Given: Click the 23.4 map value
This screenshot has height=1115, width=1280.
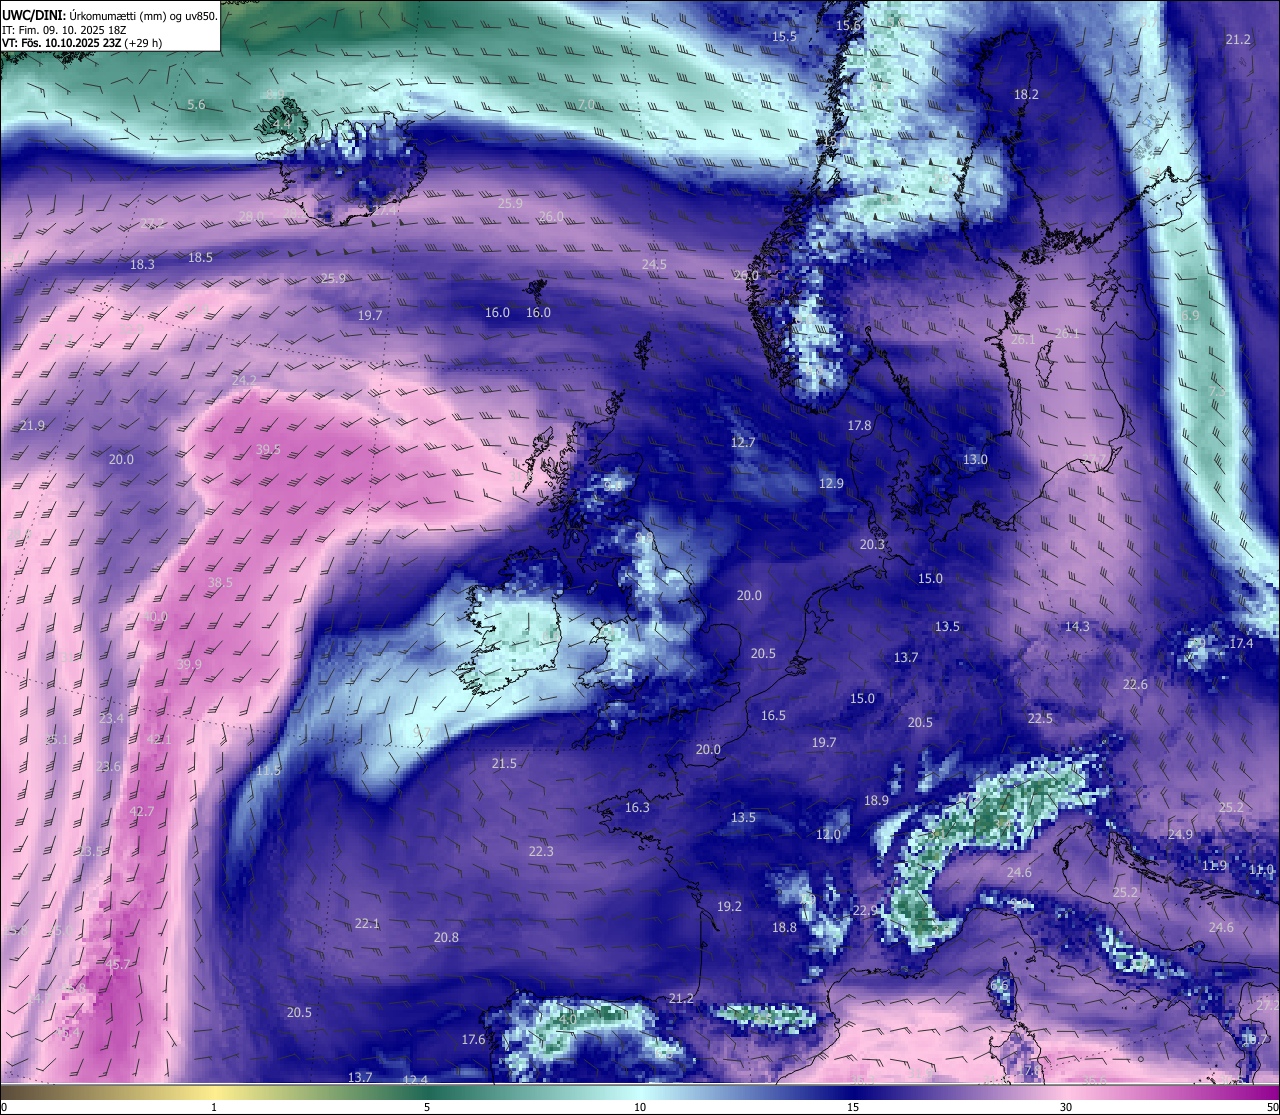Looking at the screenshot, I should pyautogui.click(x=111, y=719).
